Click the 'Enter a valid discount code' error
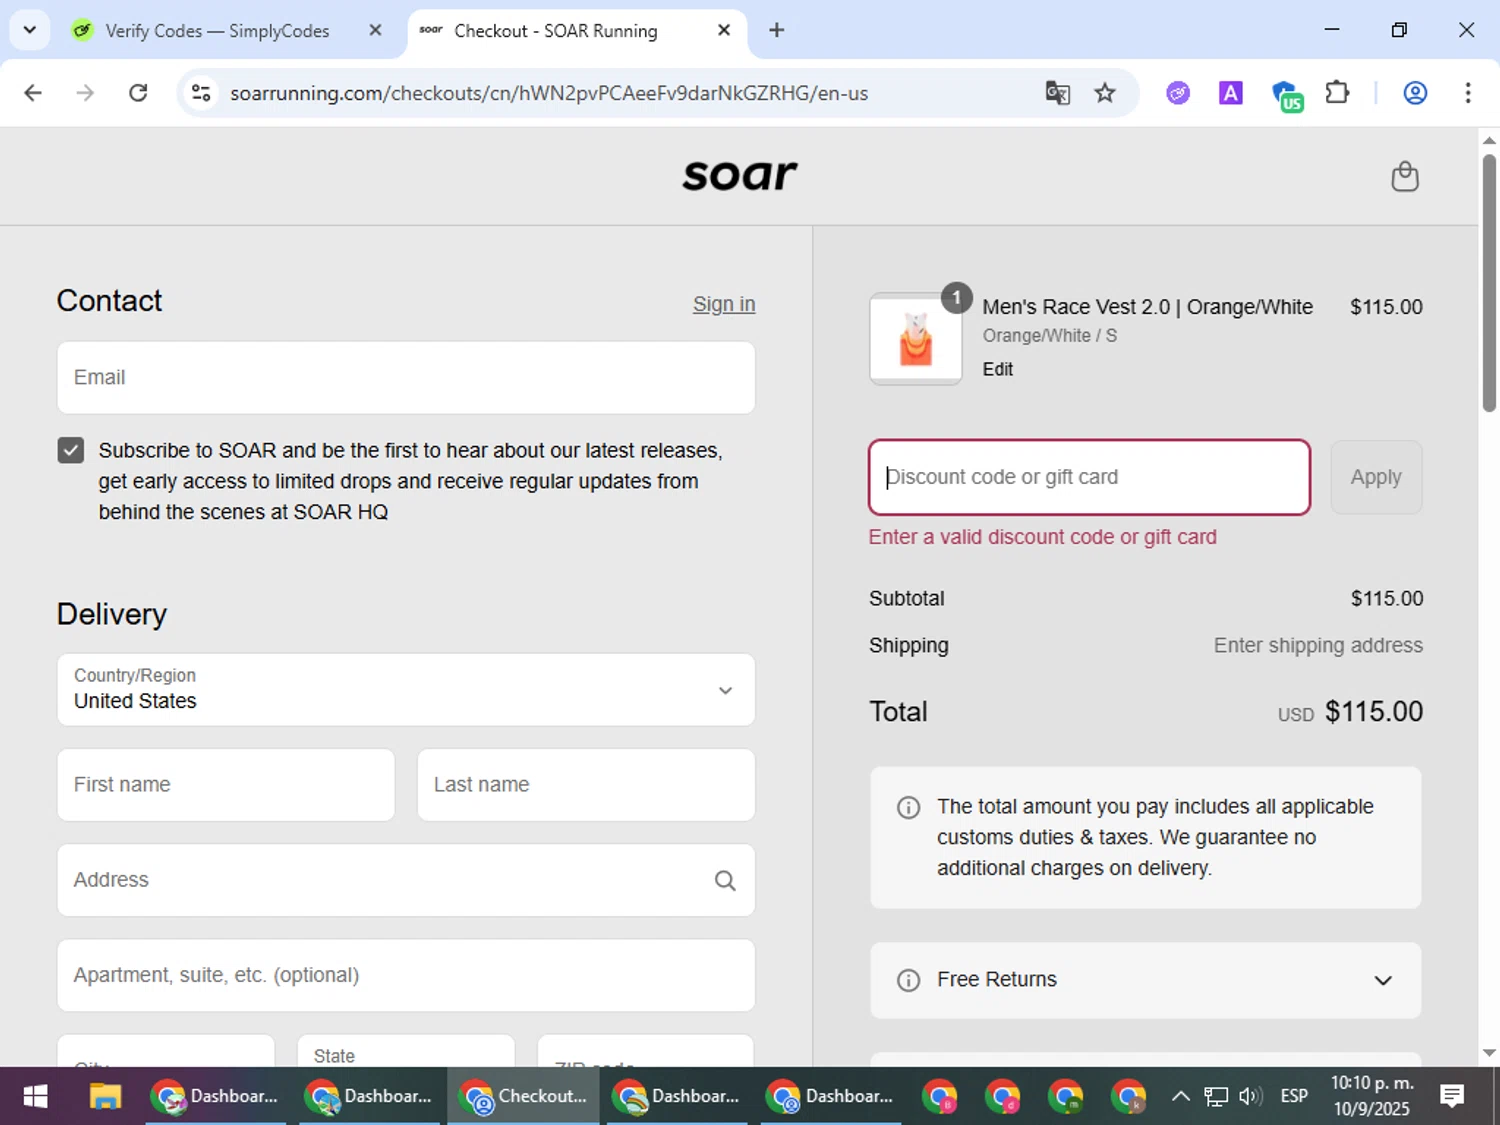 pos(1042,537)
